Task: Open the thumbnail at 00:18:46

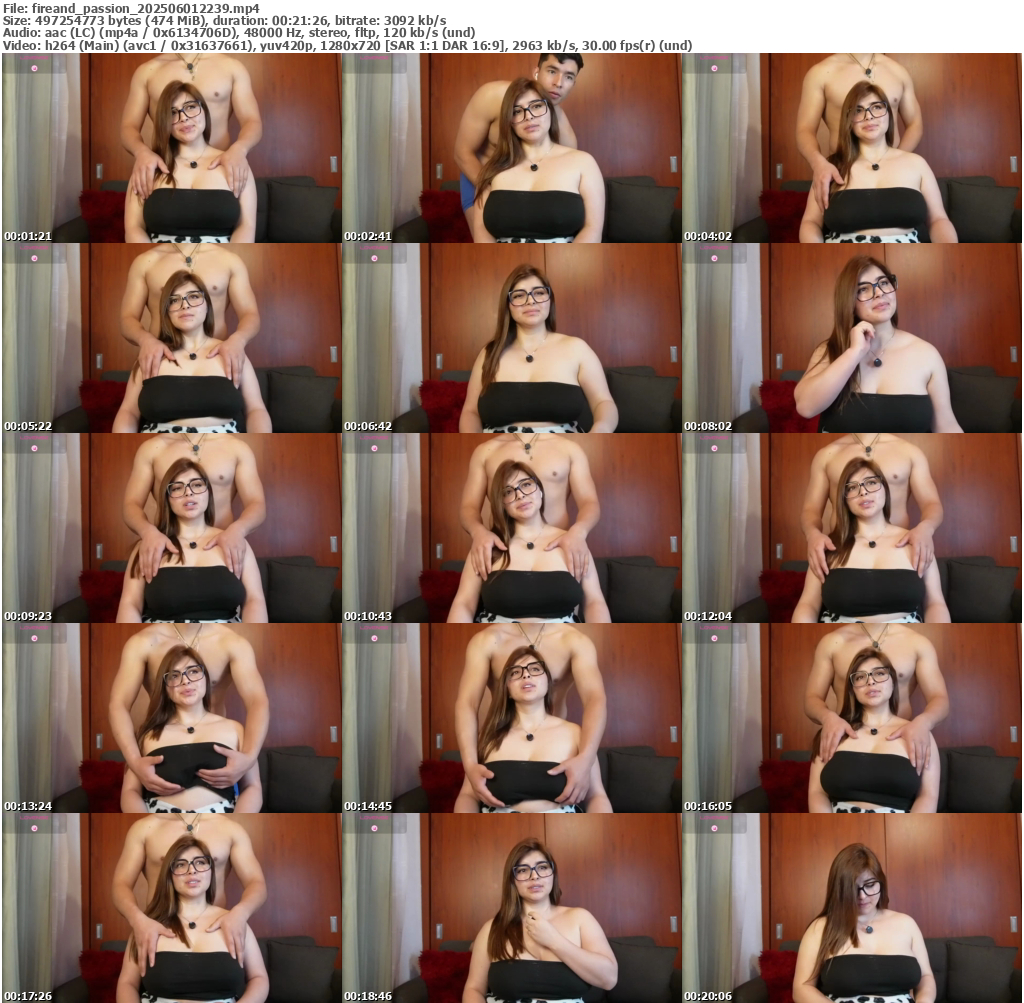Action: coord(511,908)
